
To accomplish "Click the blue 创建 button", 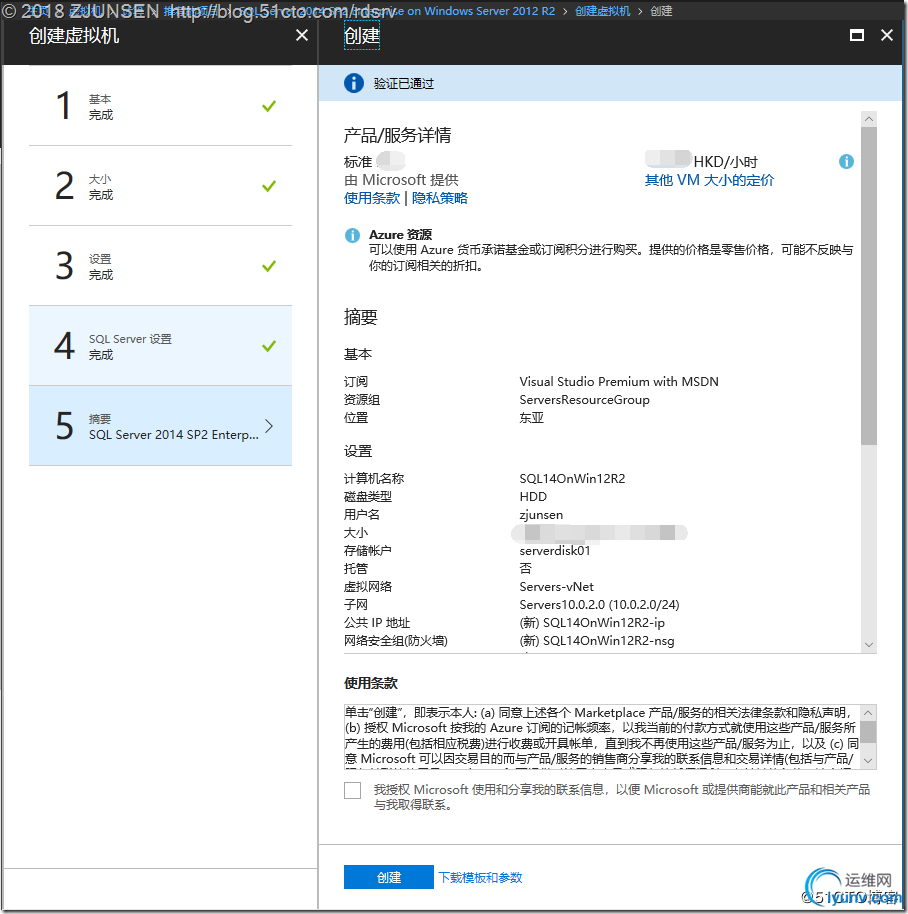I will click(x=388, y=877).
